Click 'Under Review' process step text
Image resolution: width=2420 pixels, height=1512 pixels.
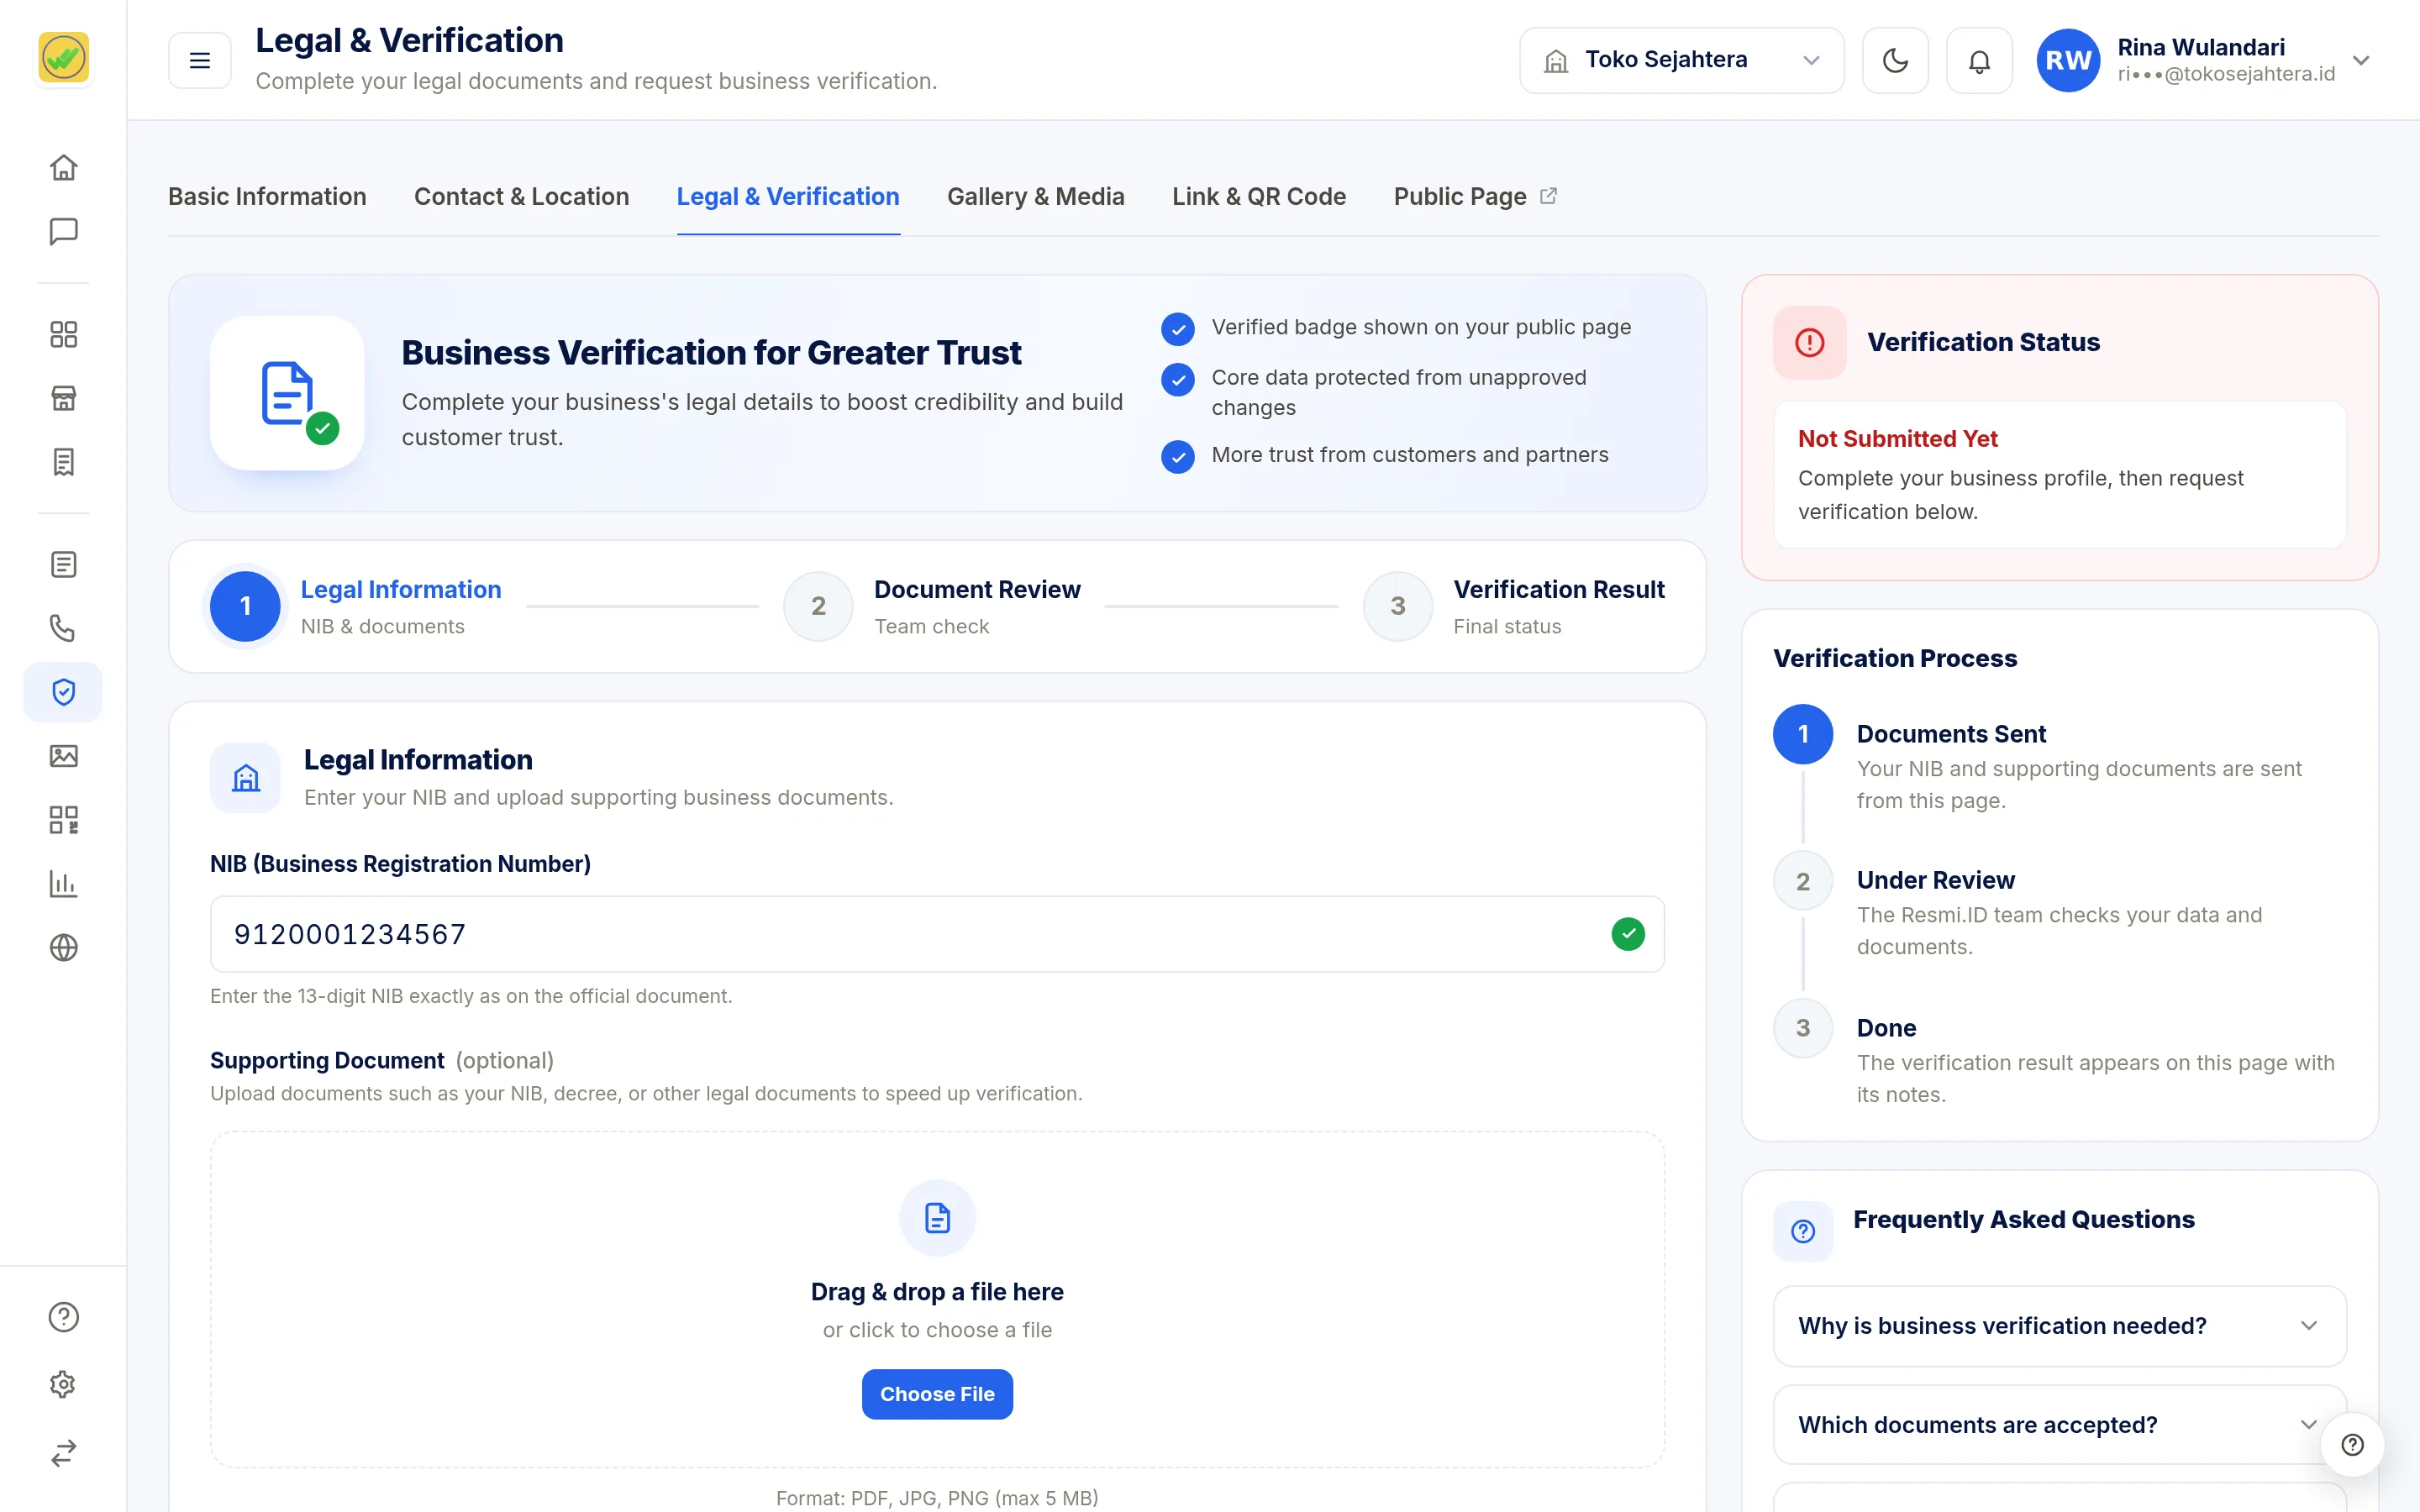pyautogui.click(x=1935, y=880)
